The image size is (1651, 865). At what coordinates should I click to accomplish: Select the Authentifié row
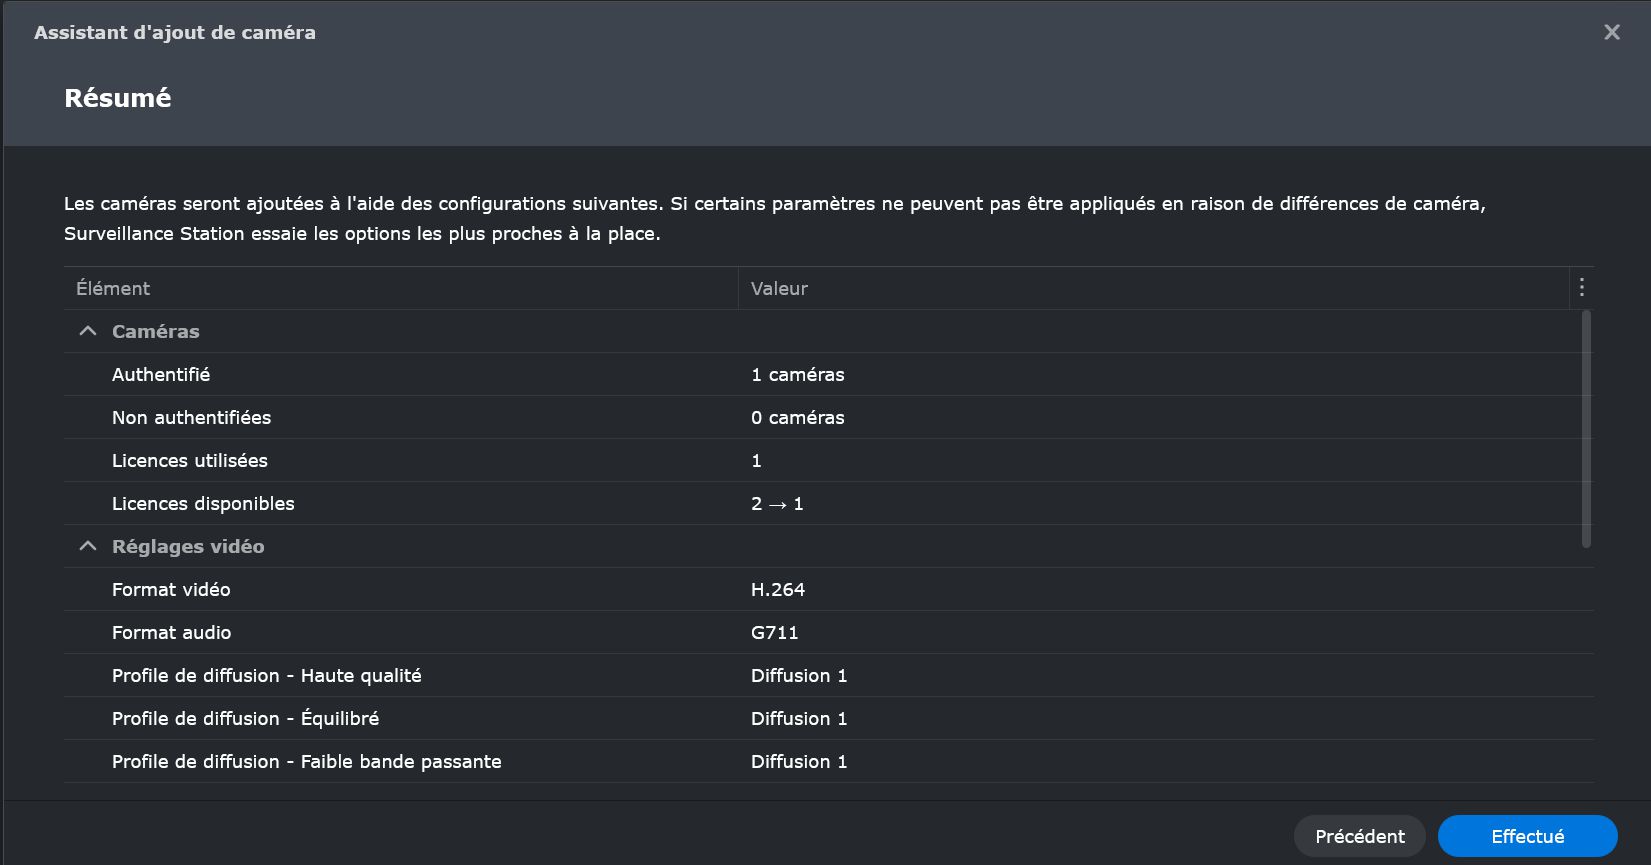point(824,374)
